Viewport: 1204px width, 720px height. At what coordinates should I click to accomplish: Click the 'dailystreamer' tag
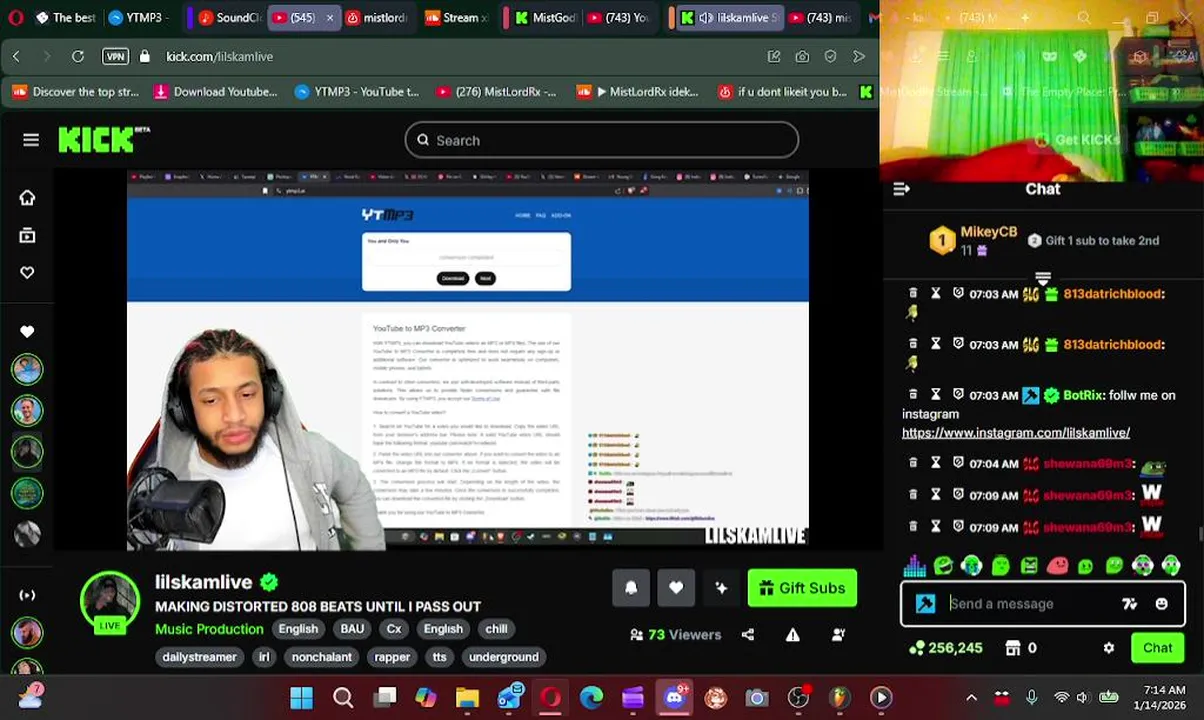(x=199, y=657)
